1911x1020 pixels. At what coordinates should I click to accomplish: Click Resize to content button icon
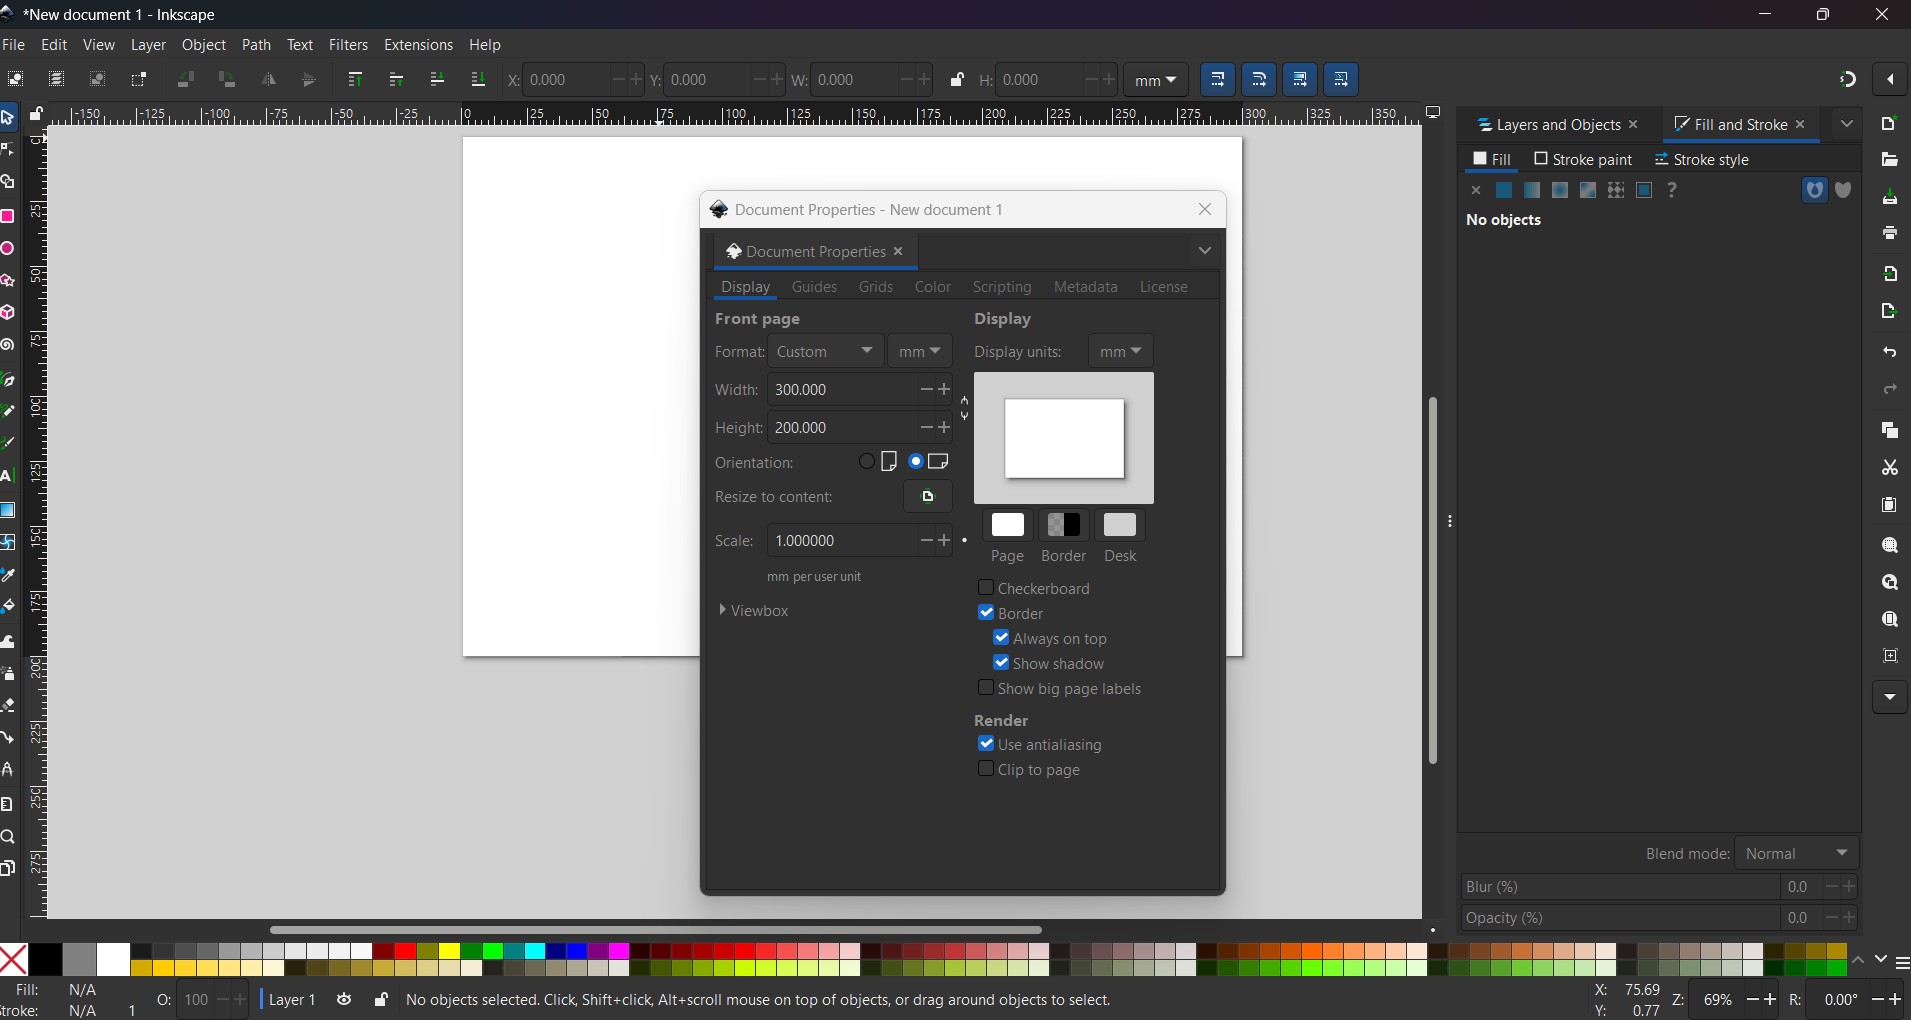pos(928,497)
